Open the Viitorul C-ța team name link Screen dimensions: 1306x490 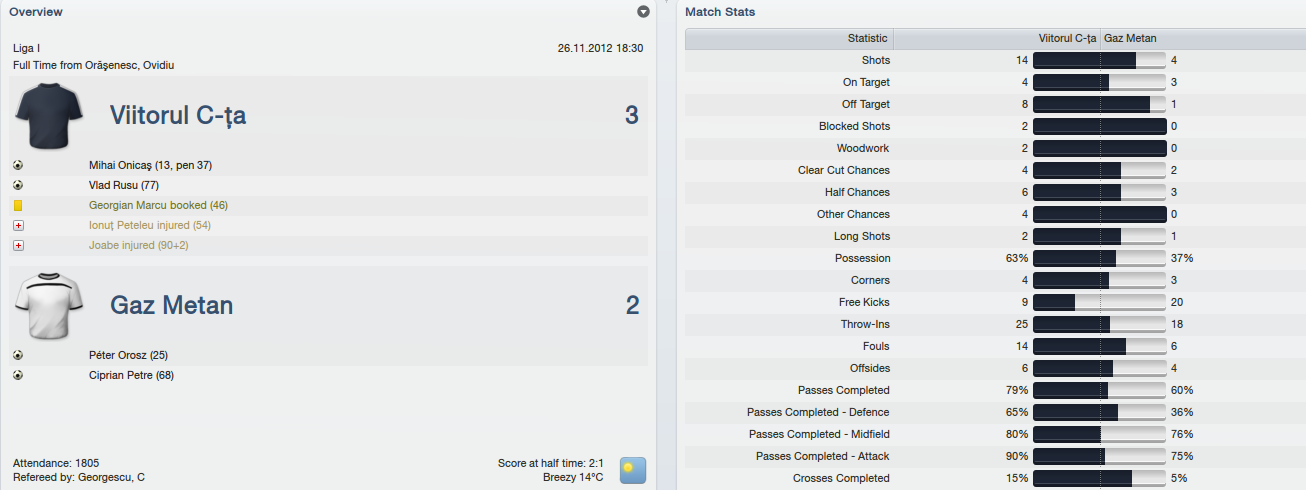[x=178, y=115]
